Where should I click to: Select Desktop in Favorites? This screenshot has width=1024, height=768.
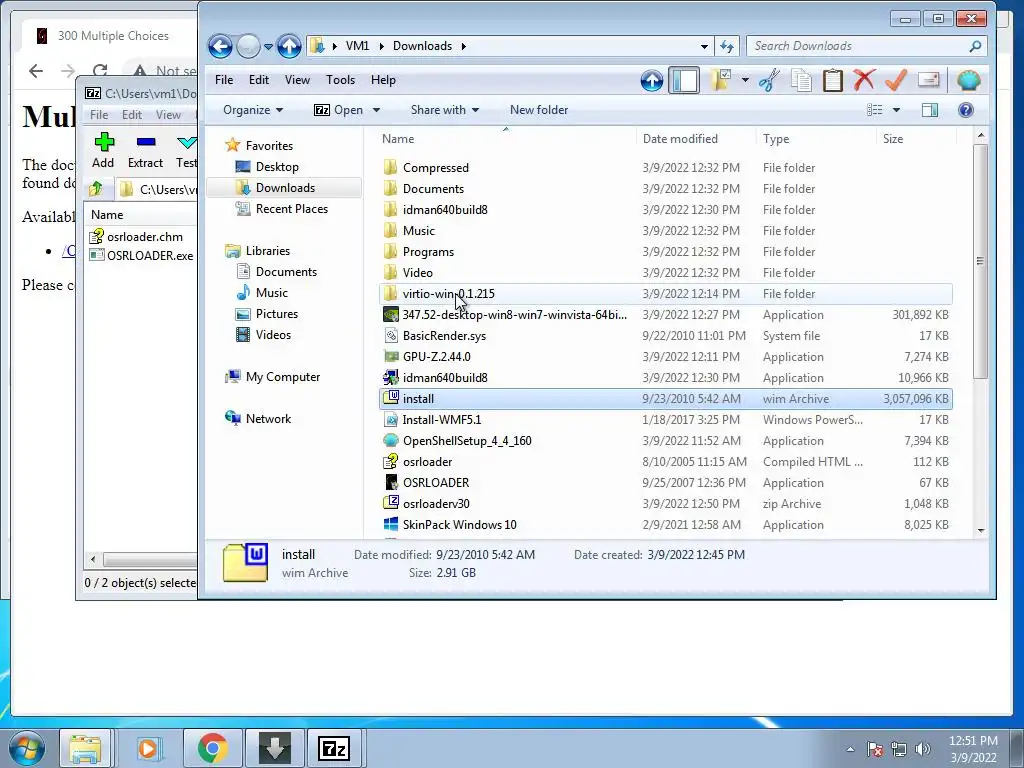tap(277, 167)
